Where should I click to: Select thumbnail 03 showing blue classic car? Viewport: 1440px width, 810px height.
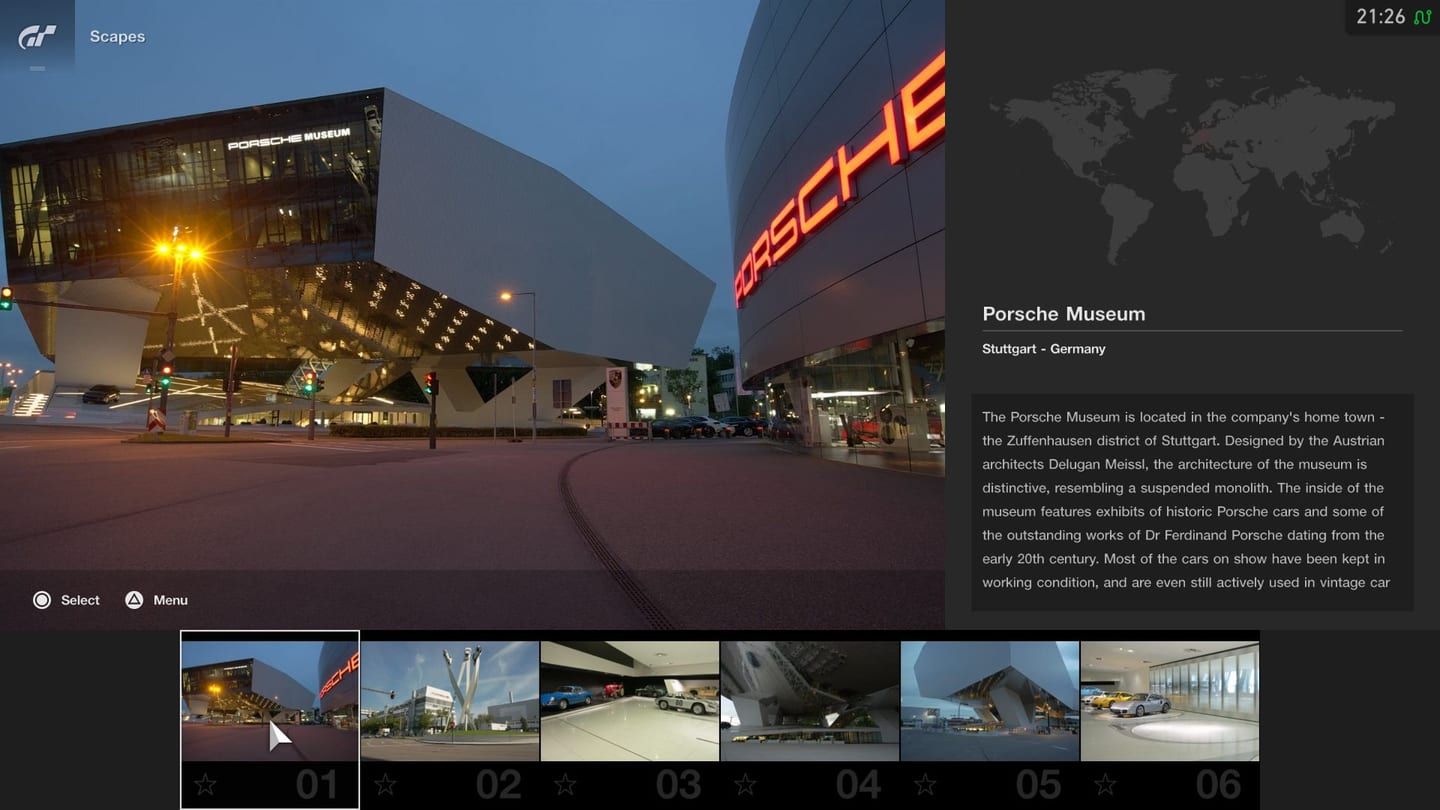(630, 701)
